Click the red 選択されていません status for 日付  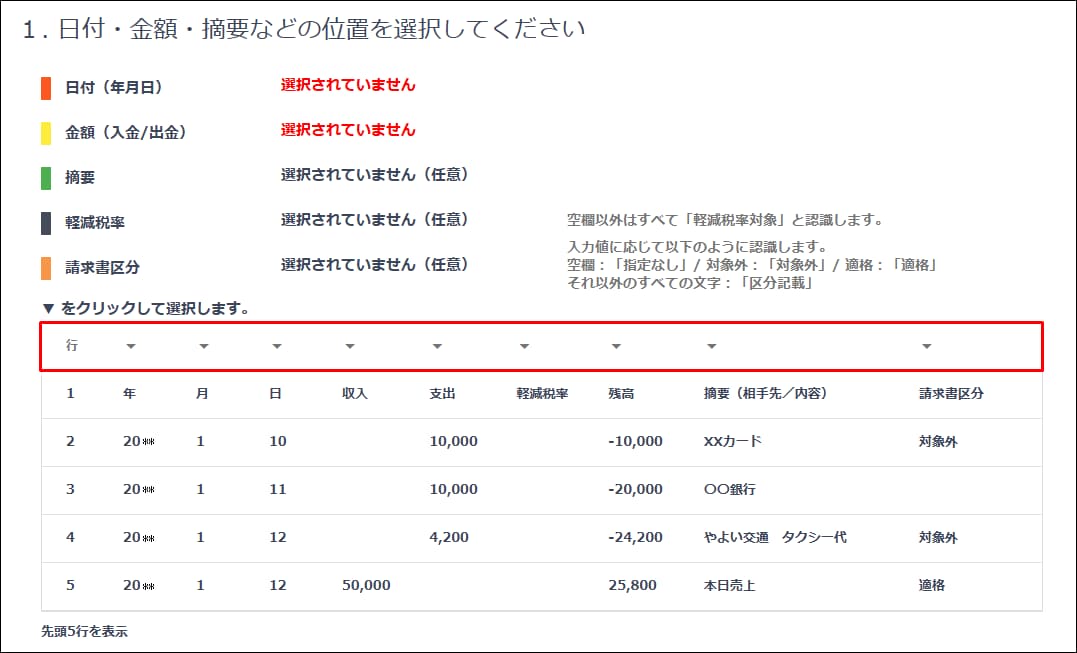tap(348, 85)
